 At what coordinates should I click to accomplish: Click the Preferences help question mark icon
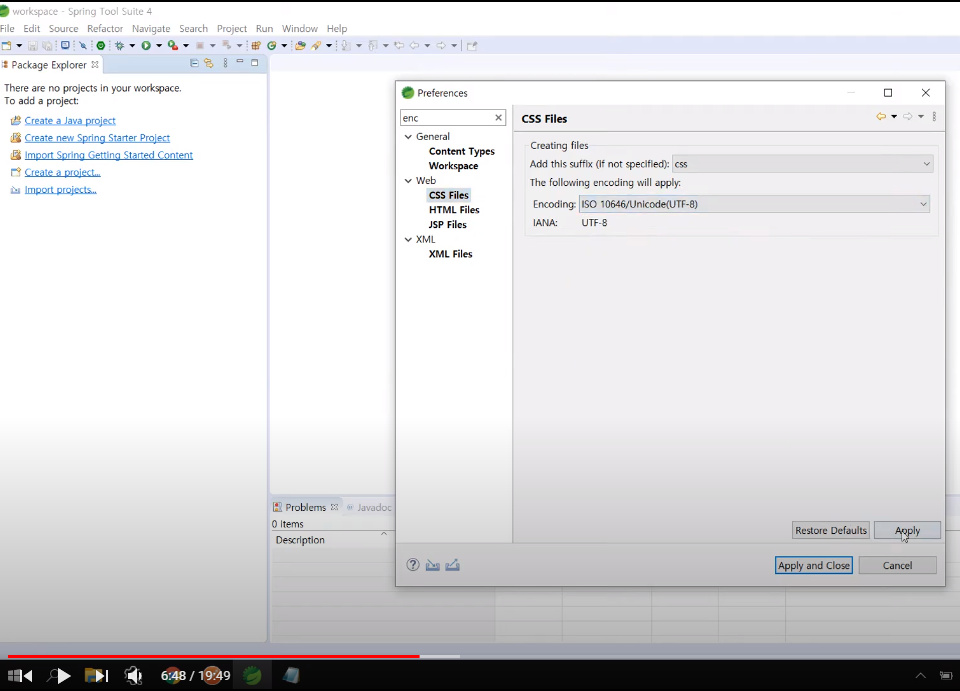tap(413, 565)
